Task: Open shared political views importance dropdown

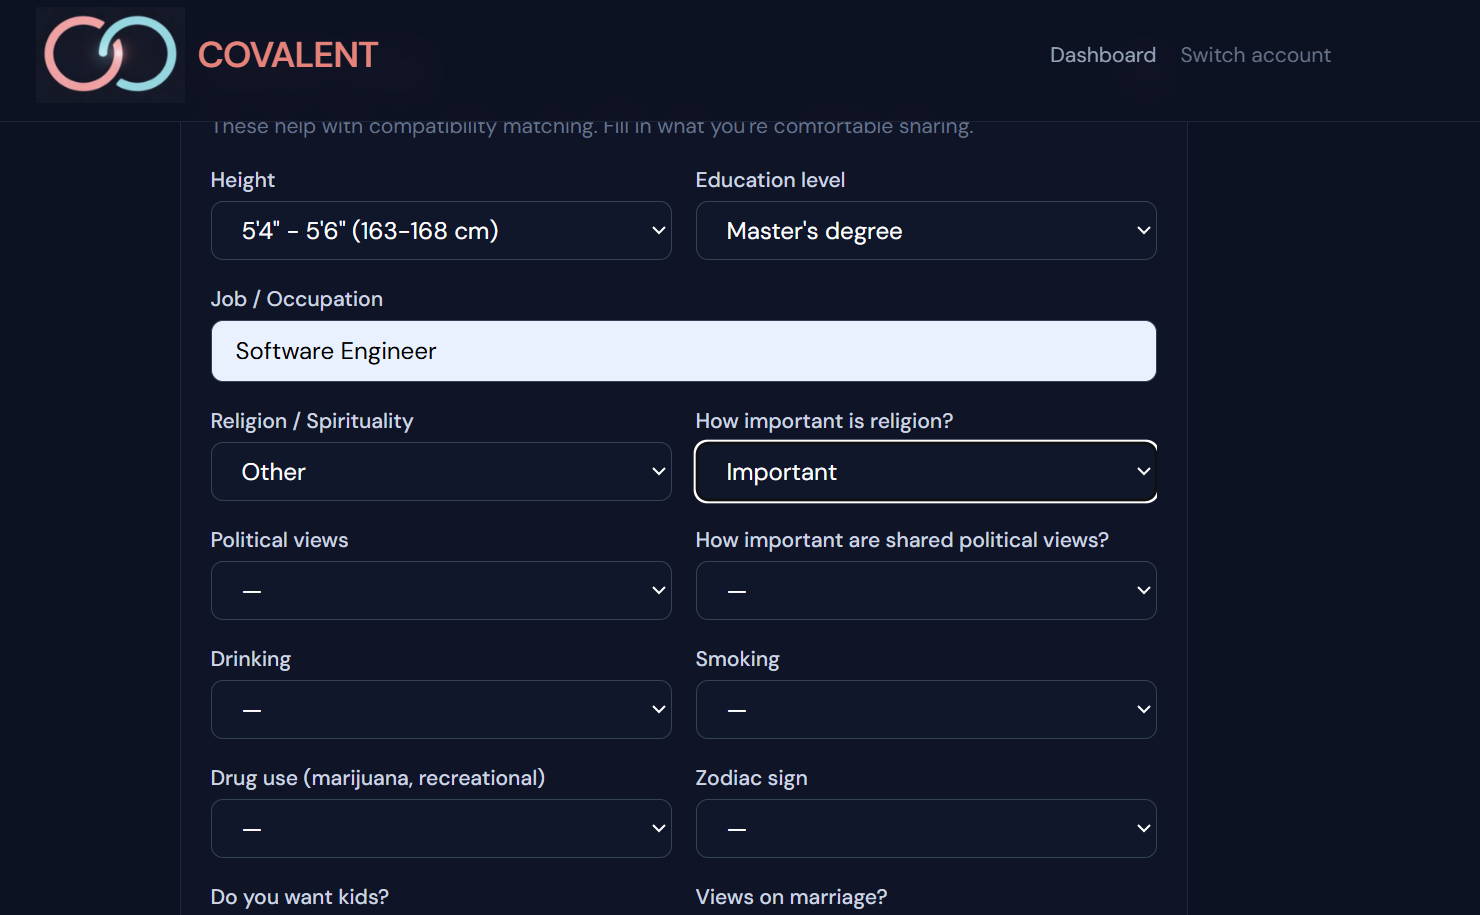Action: click(x=925, y=591)
